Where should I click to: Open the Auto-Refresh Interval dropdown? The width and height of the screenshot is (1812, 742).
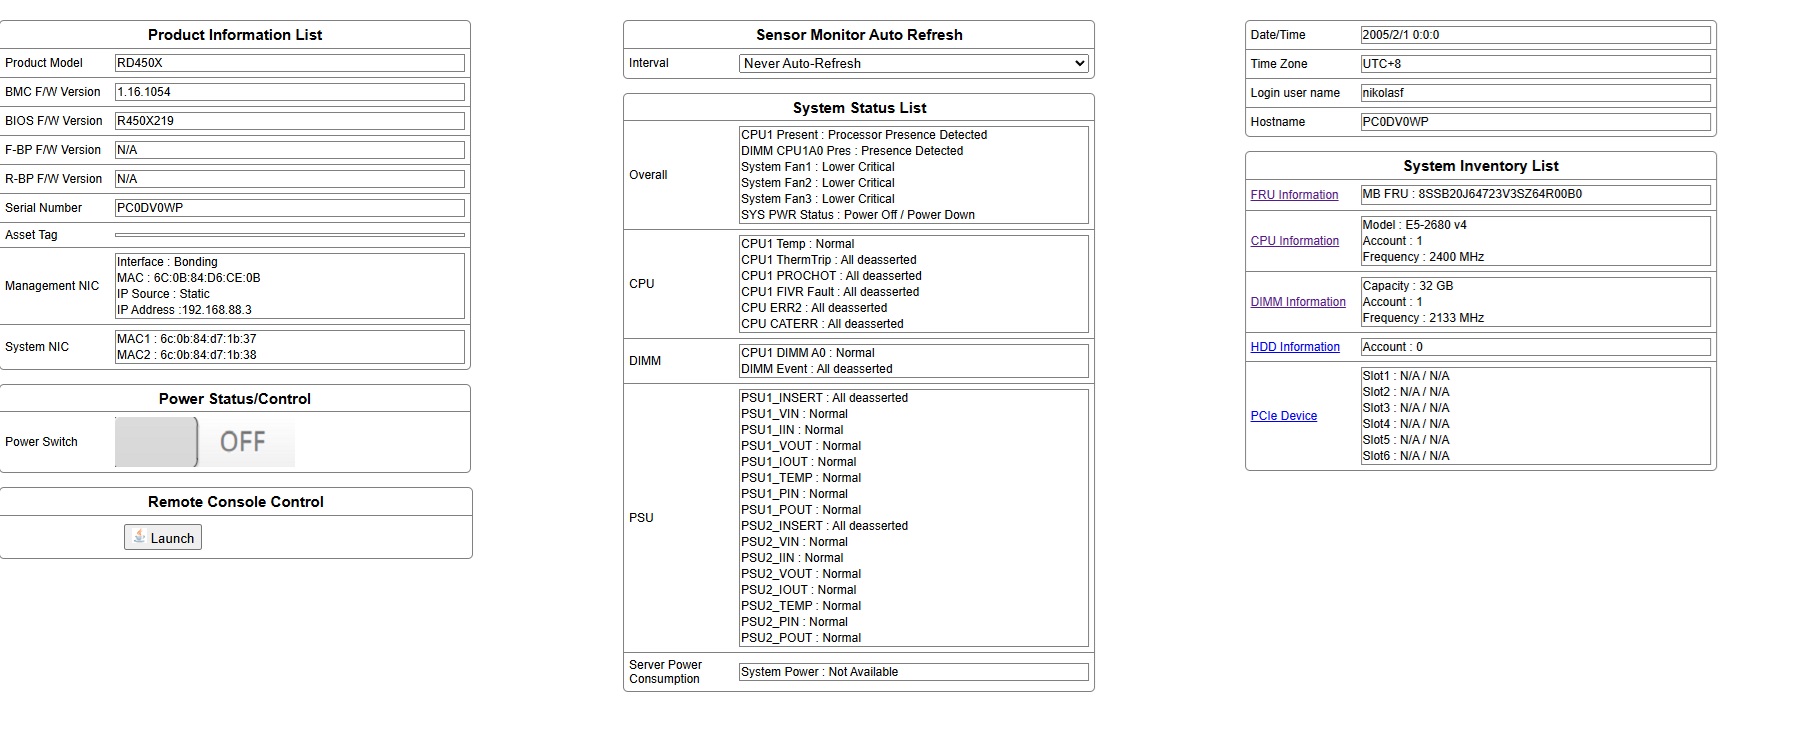914,63
